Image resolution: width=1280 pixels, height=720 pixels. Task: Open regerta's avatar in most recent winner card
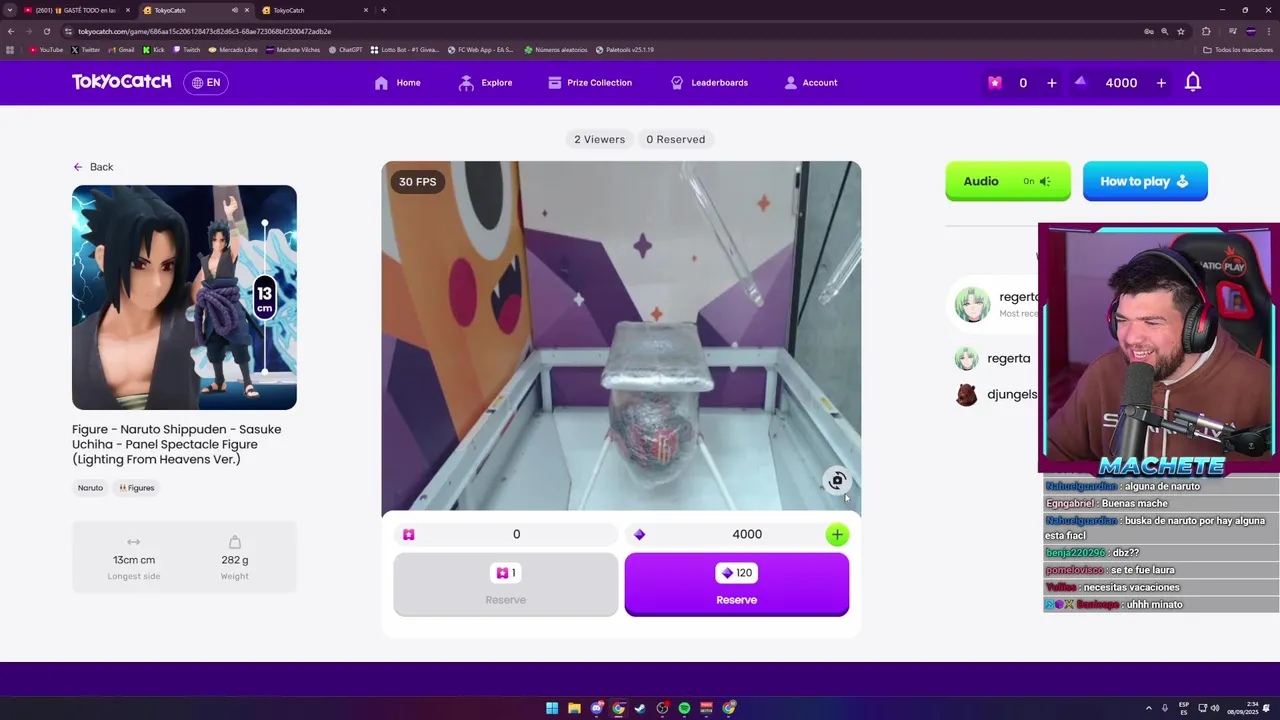972,305
